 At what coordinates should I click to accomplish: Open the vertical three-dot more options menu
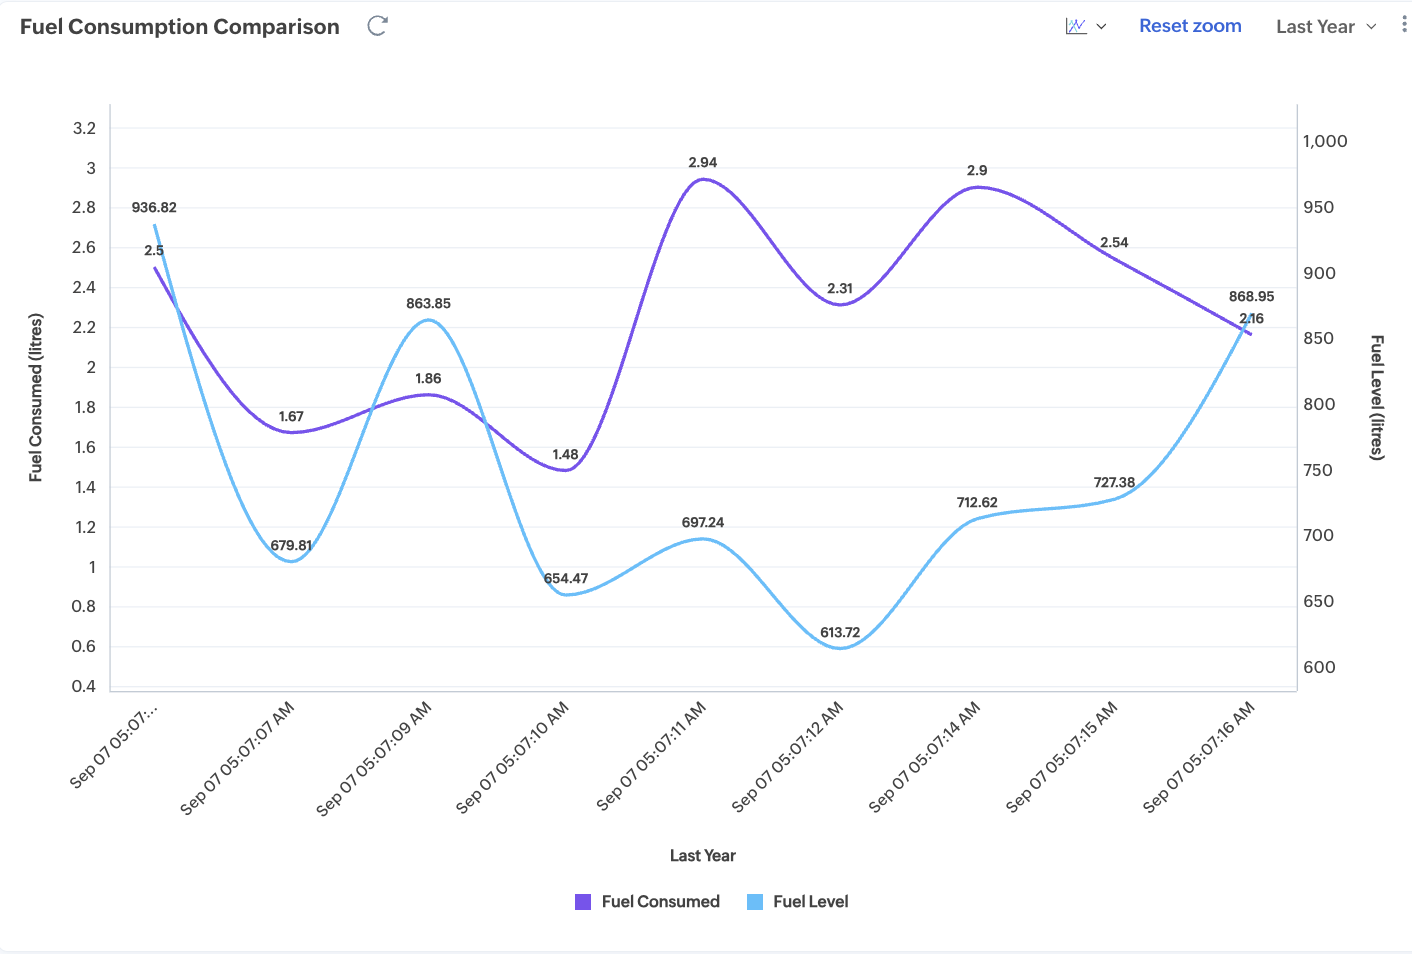coord(1404,25)
